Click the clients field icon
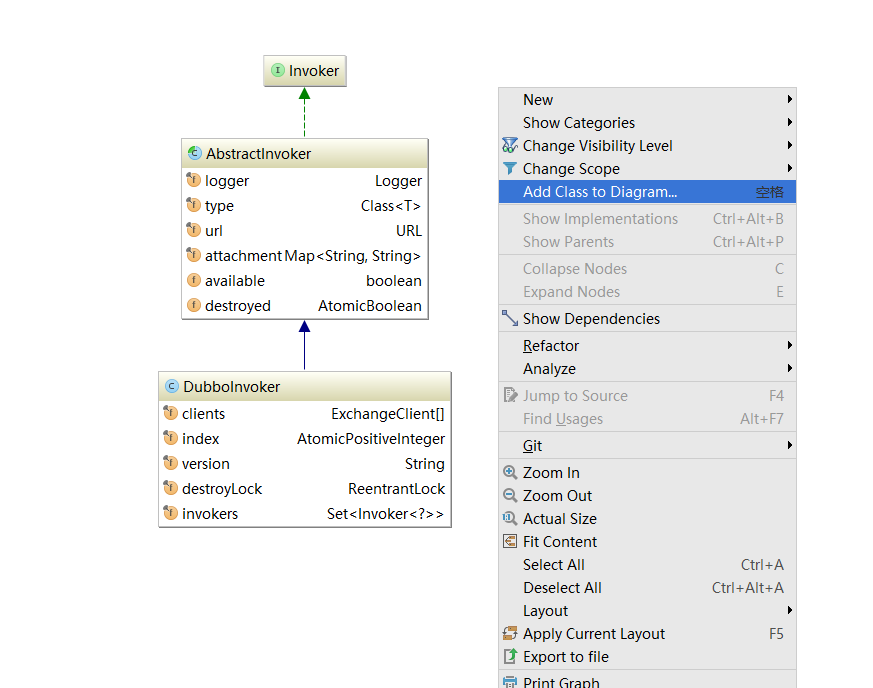The height and width of the screenshot is (688, 873). pyautogui.click(x=170, y=413)
